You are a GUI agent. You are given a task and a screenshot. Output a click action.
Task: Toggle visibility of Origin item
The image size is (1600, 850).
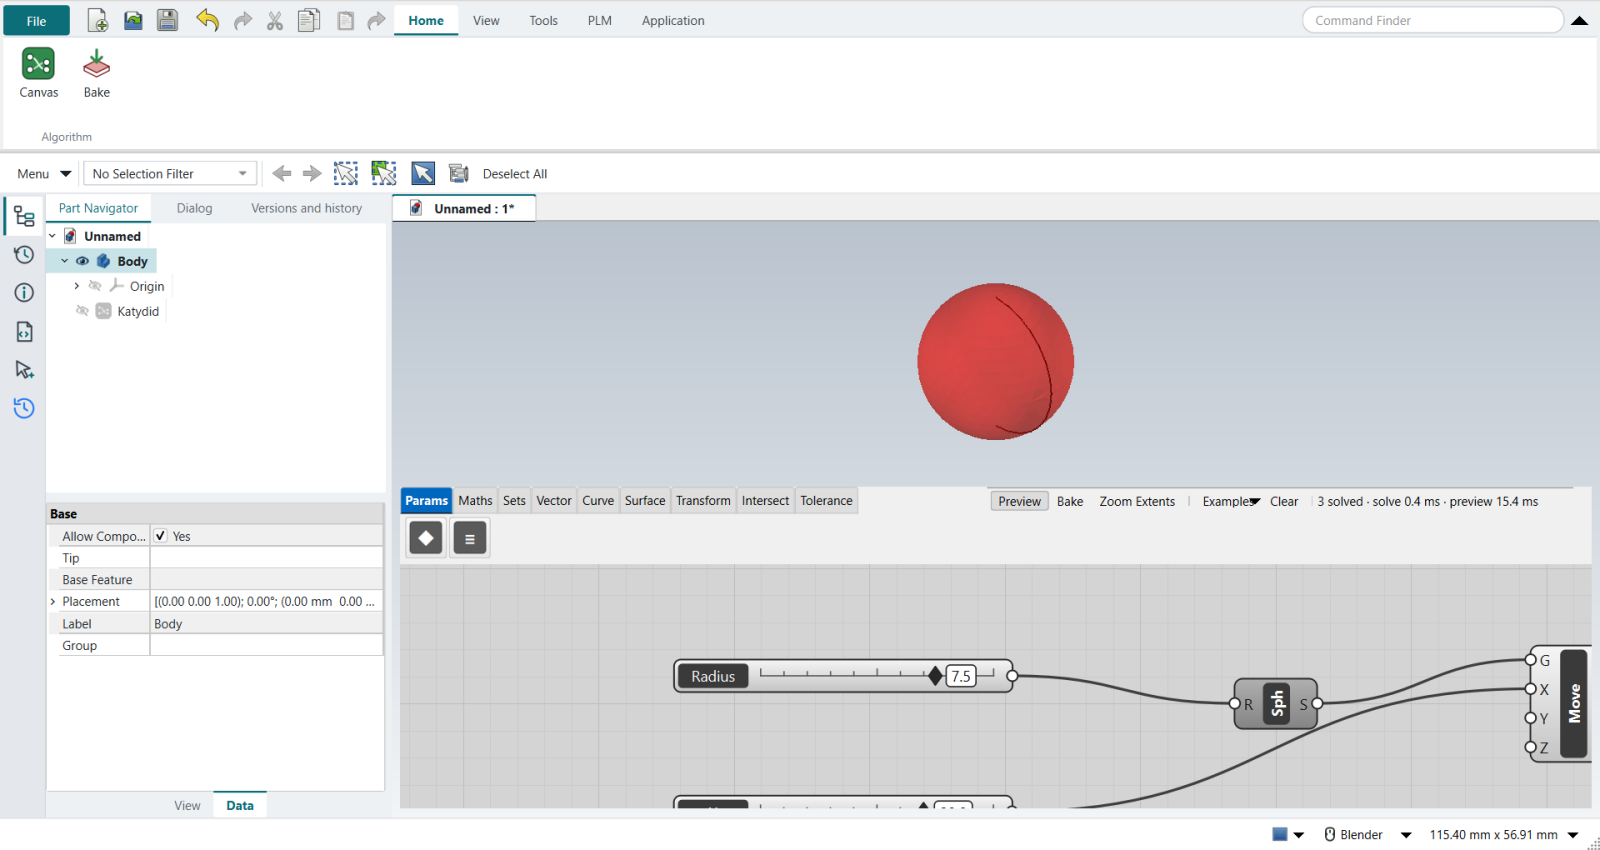pyautogui.click(x=95, y=286)
